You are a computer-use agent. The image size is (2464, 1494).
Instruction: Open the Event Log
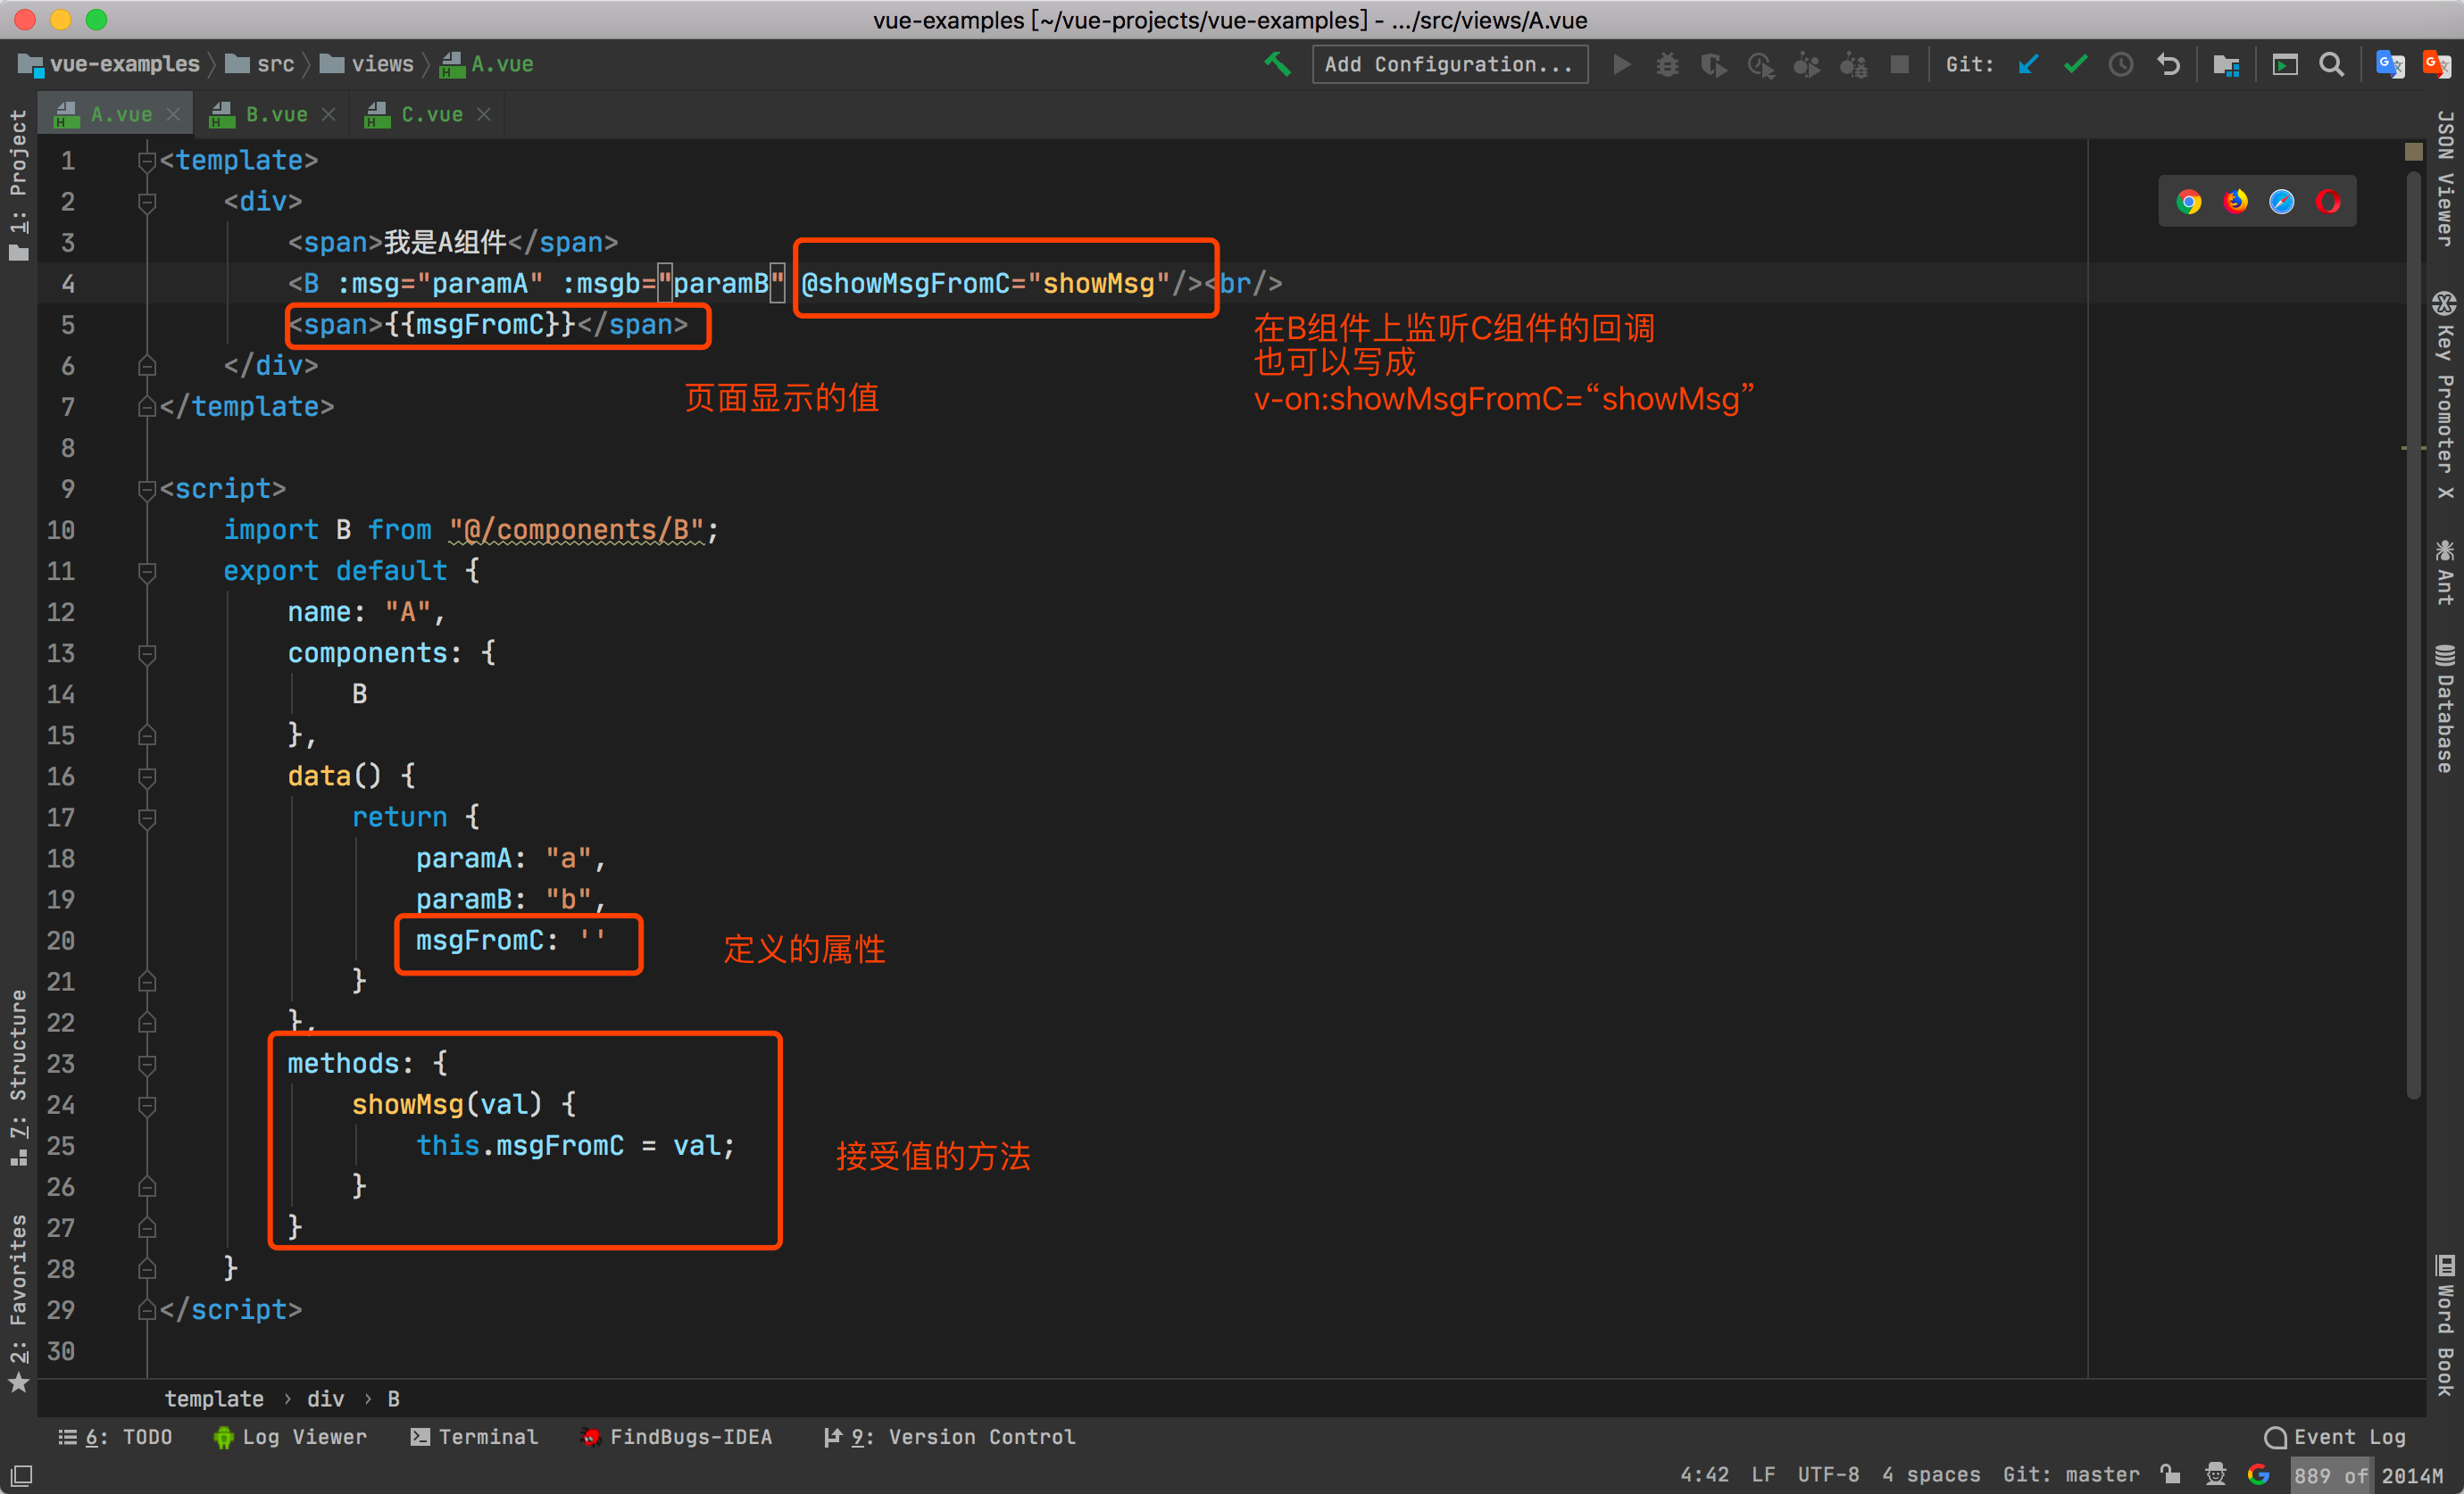point(2335,1437)
